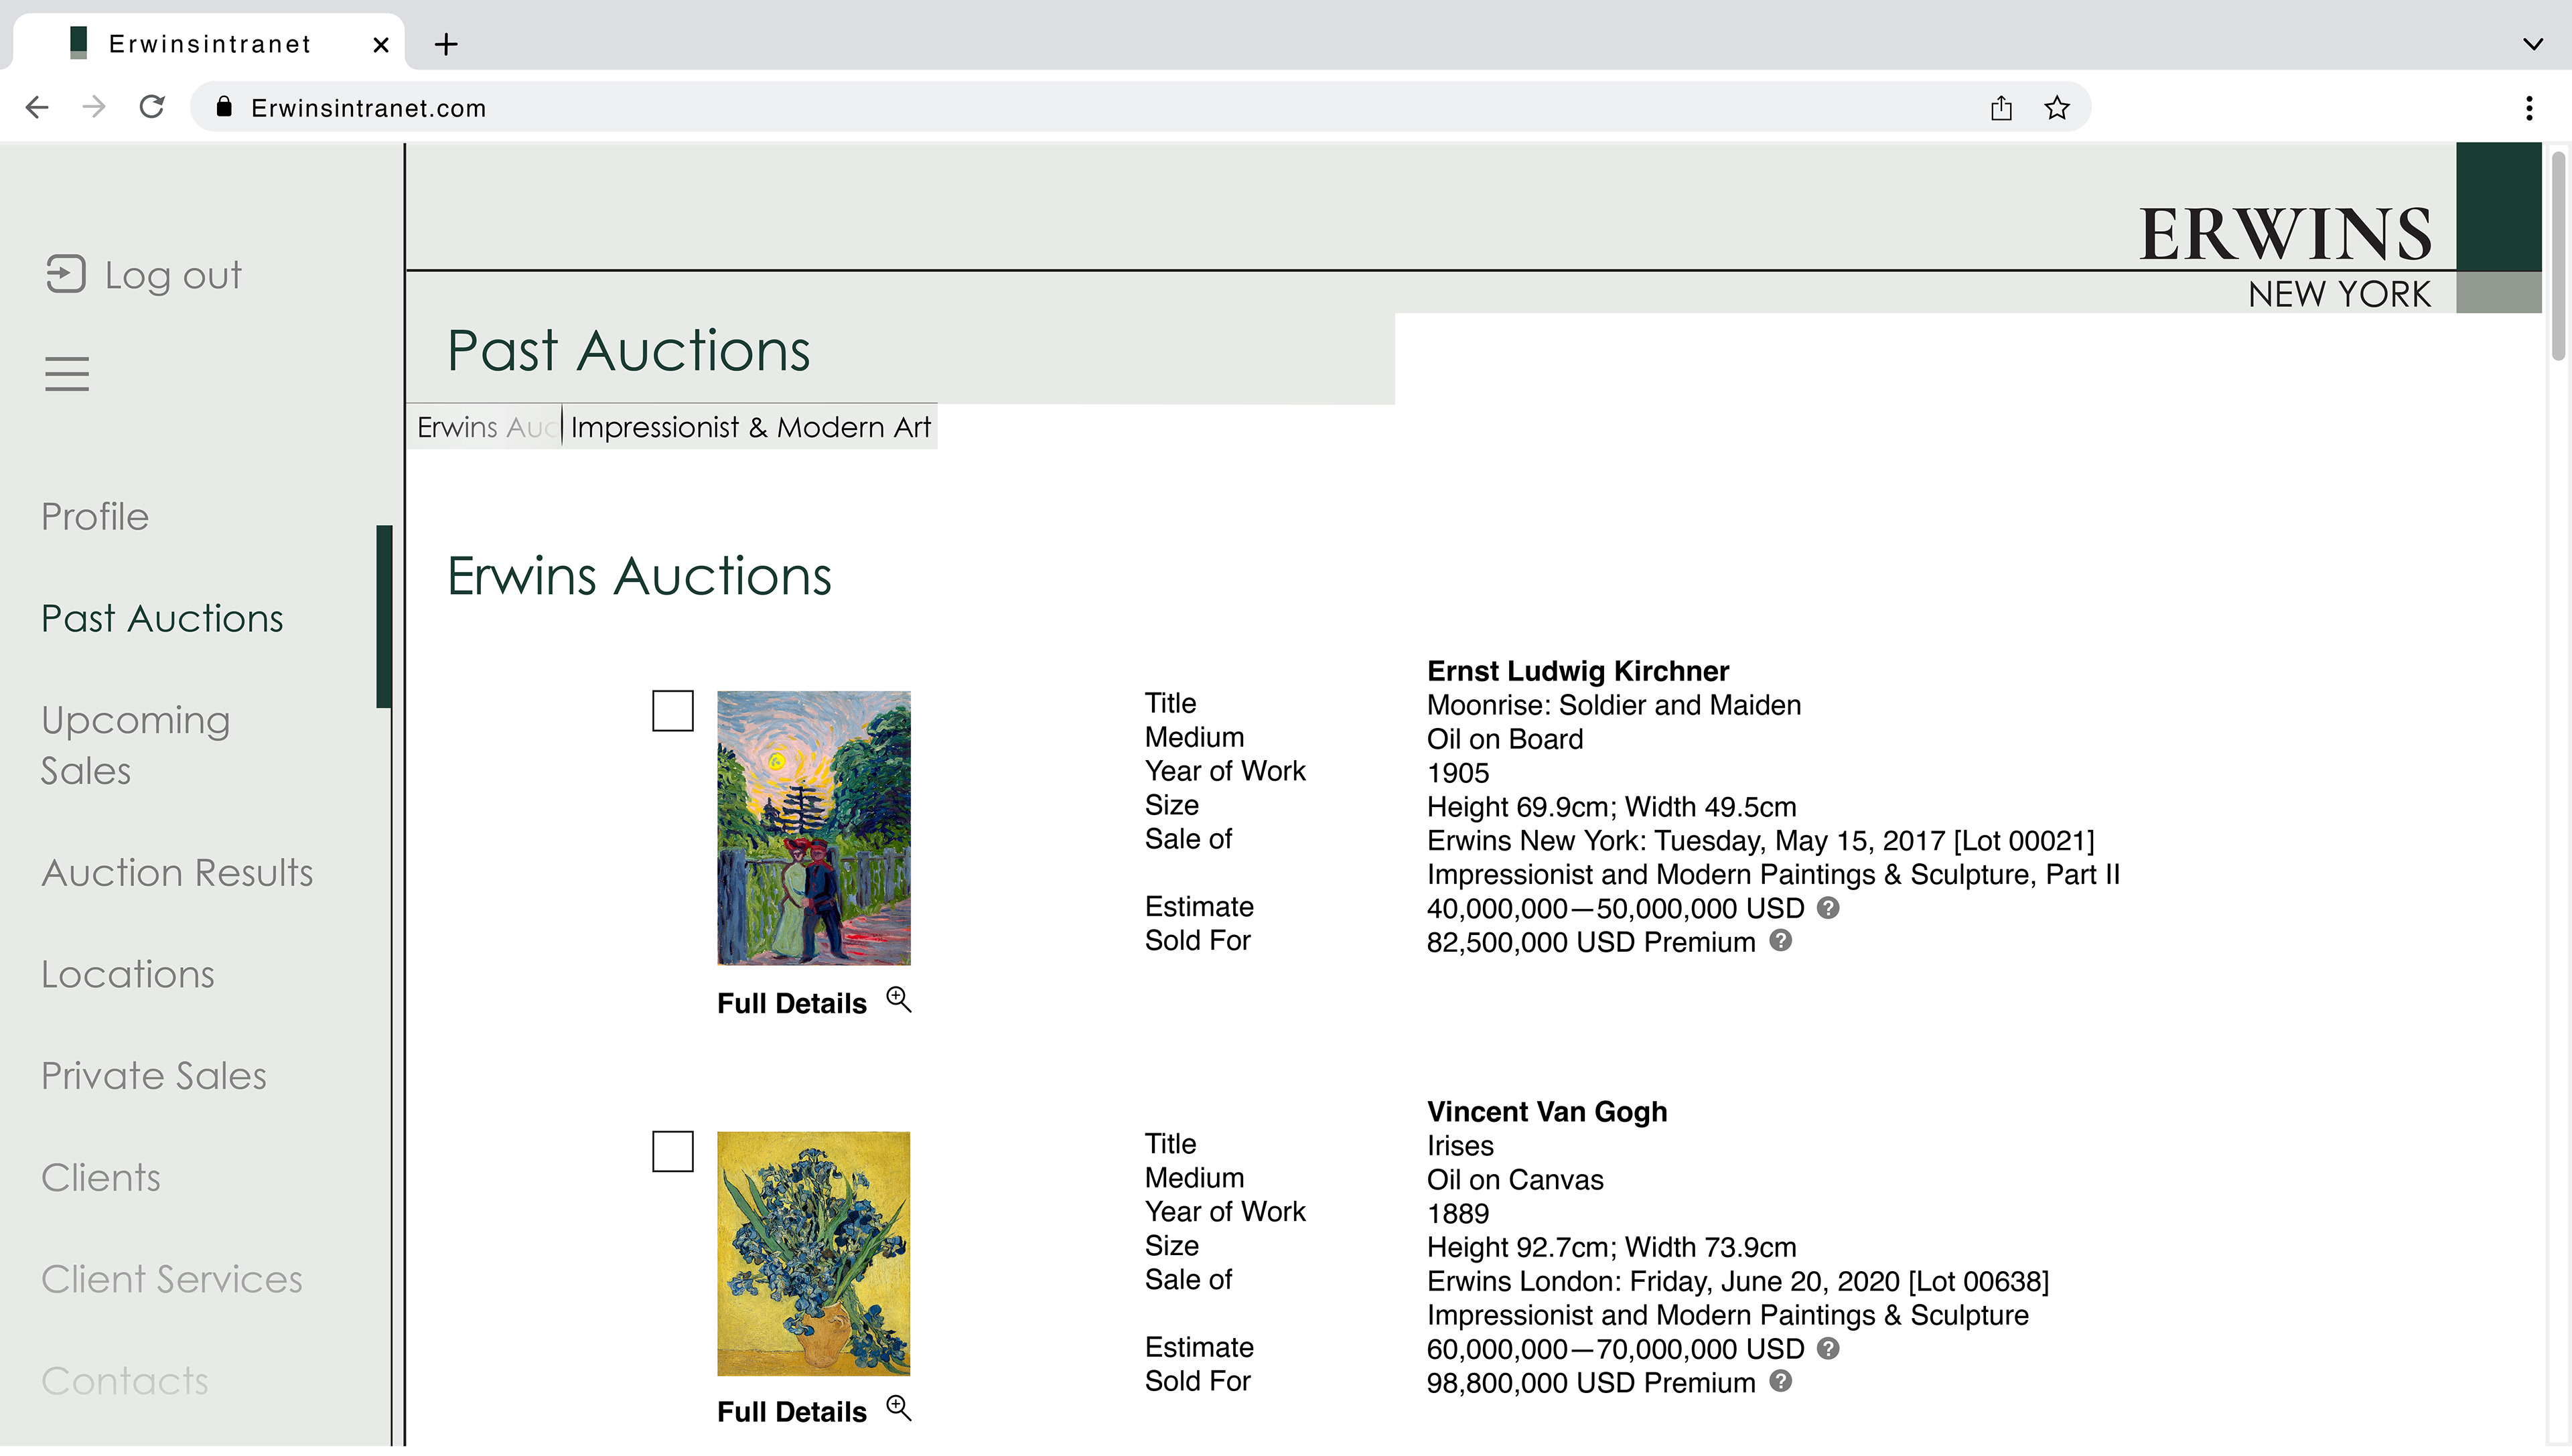Open the hamburger menu in sidebar

[66, 374]
